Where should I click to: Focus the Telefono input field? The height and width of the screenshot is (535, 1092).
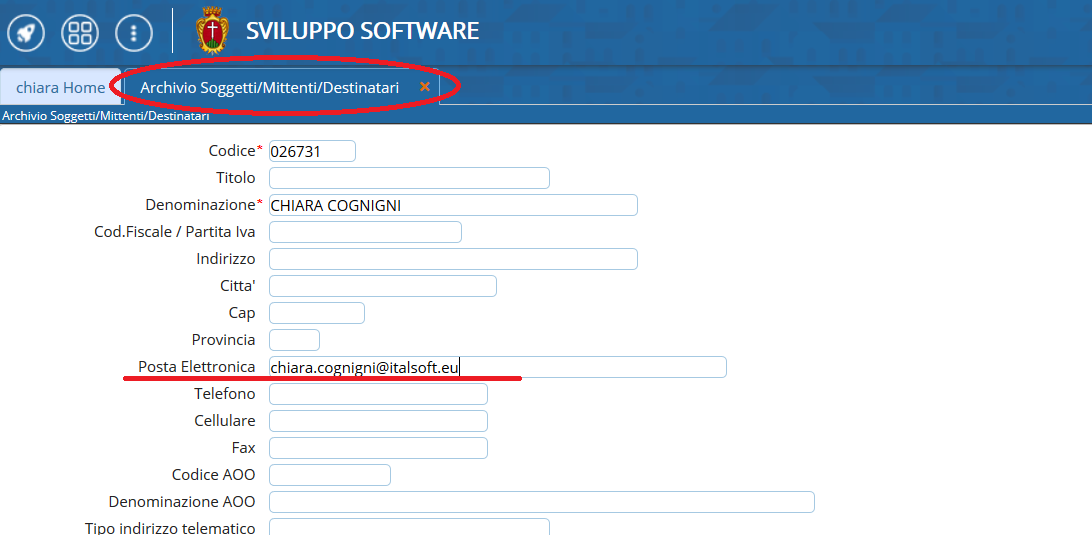pyautogui.click(x=378, y=394)
